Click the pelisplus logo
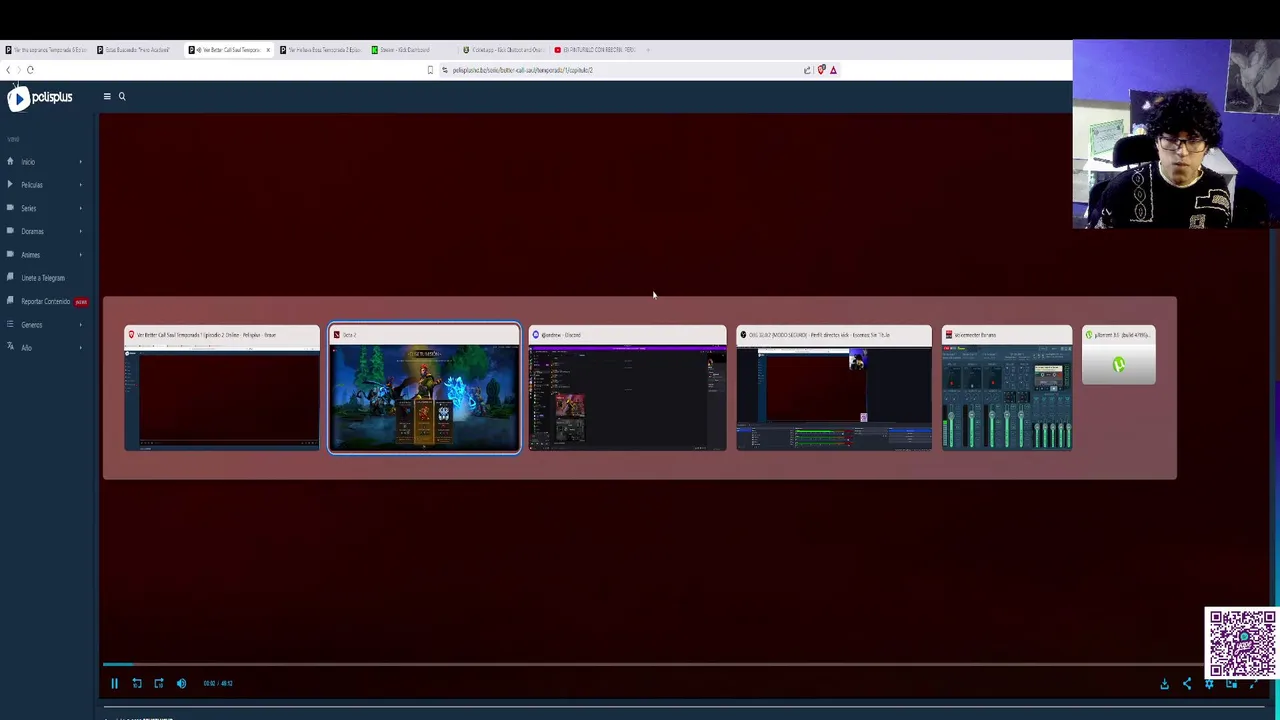Image resolution: width=1280 pixels, height=720 pixels. (x=40, y=98)
